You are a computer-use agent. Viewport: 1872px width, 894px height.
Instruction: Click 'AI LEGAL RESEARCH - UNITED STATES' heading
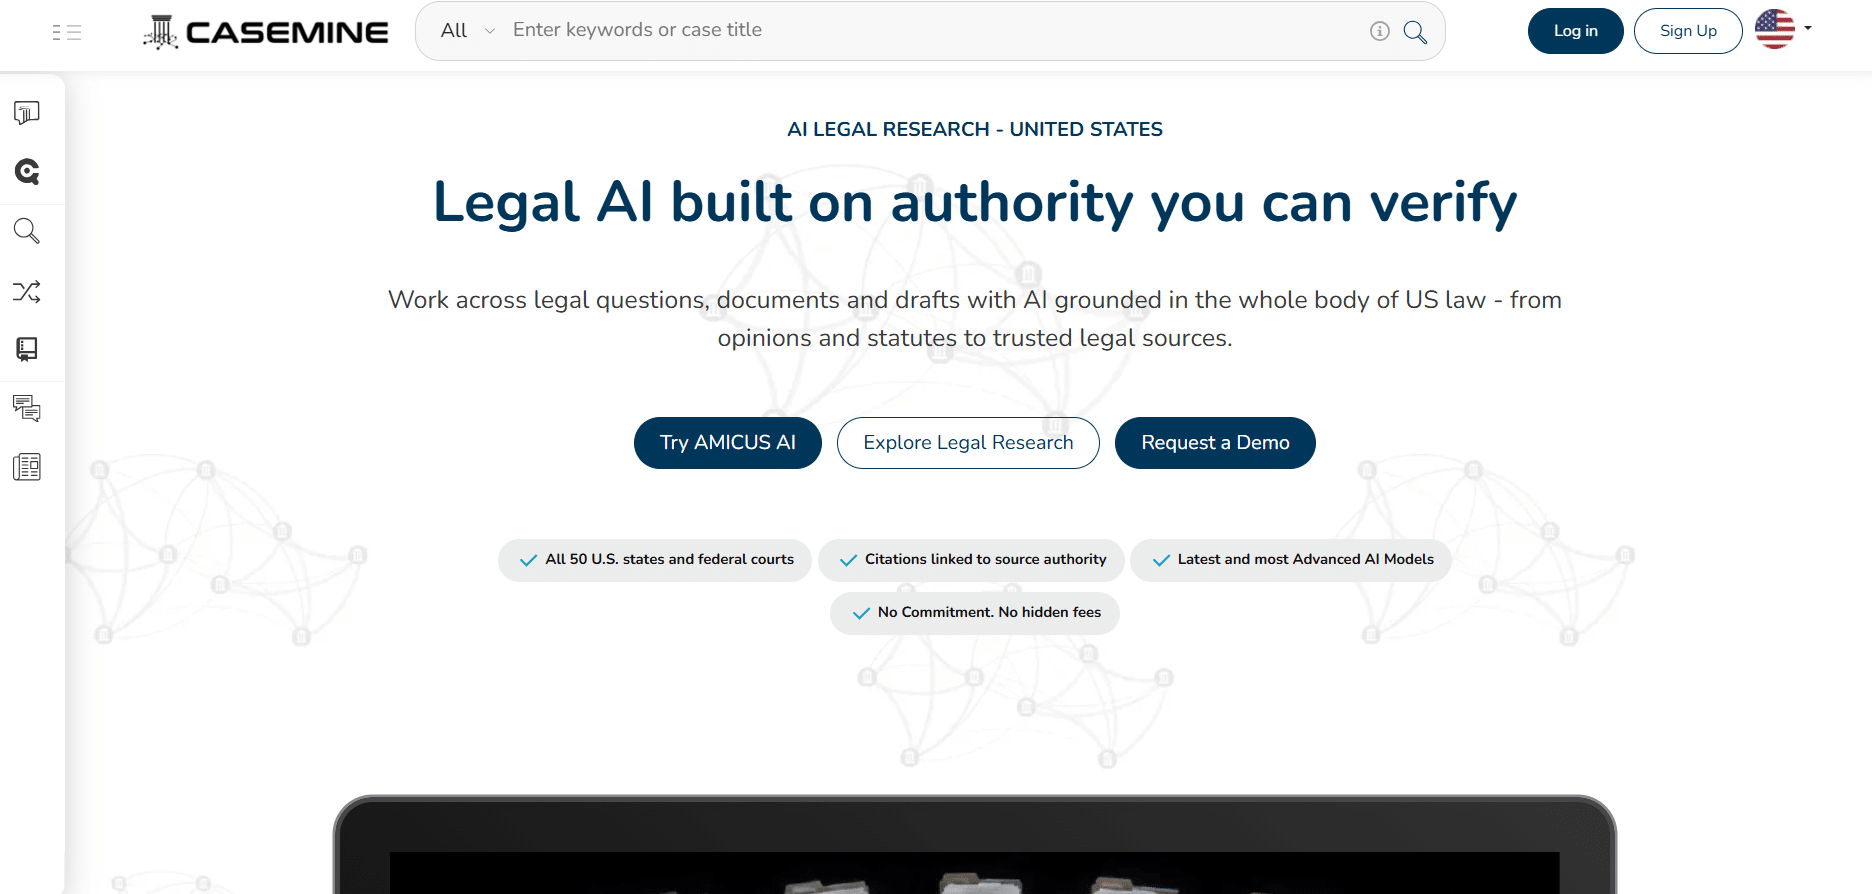click(x=975, y=129)
